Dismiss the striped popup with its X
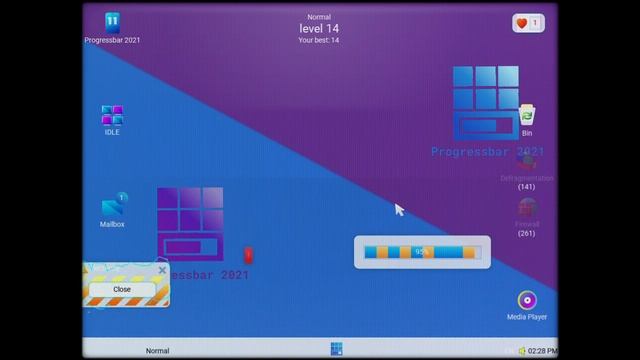This screenshot has width=640, height=360. 162,270
